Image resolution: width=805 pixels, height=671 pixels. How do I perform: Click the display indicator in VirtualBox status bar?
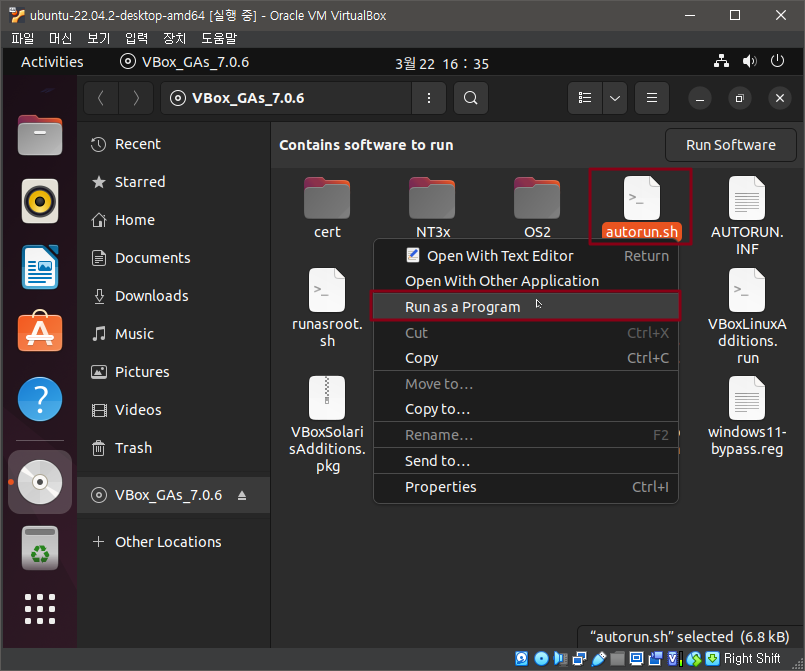tap(637, 658)
